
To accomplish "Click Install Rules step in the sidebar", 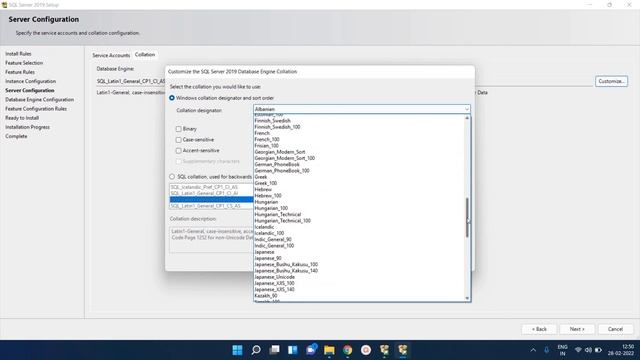I will [18, 53].
